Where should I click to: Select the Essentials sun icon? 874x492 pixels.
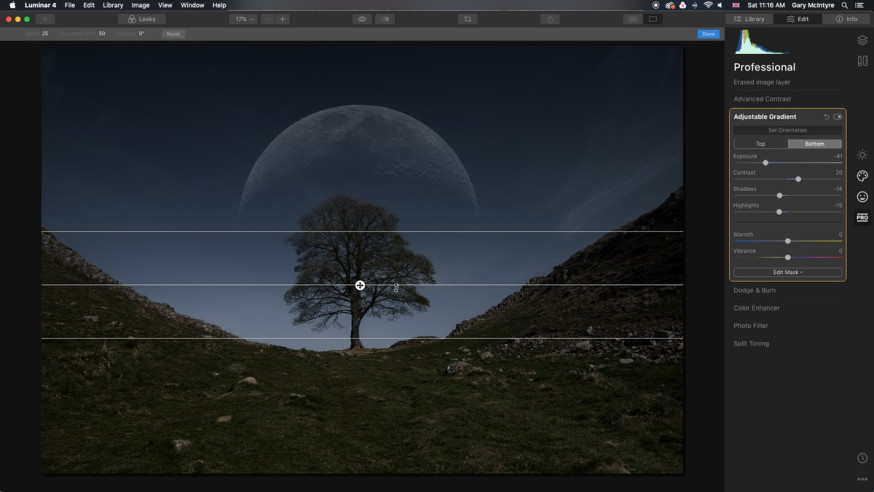tap(862, 155)
